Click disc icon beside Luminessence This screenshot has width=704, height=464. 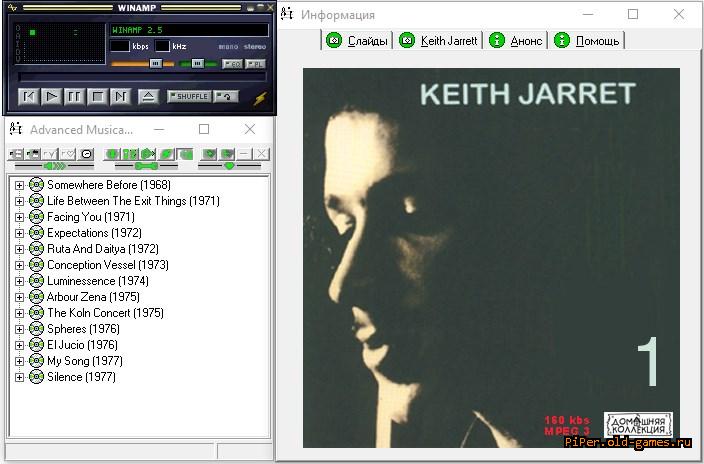click(x=36, y=281)
